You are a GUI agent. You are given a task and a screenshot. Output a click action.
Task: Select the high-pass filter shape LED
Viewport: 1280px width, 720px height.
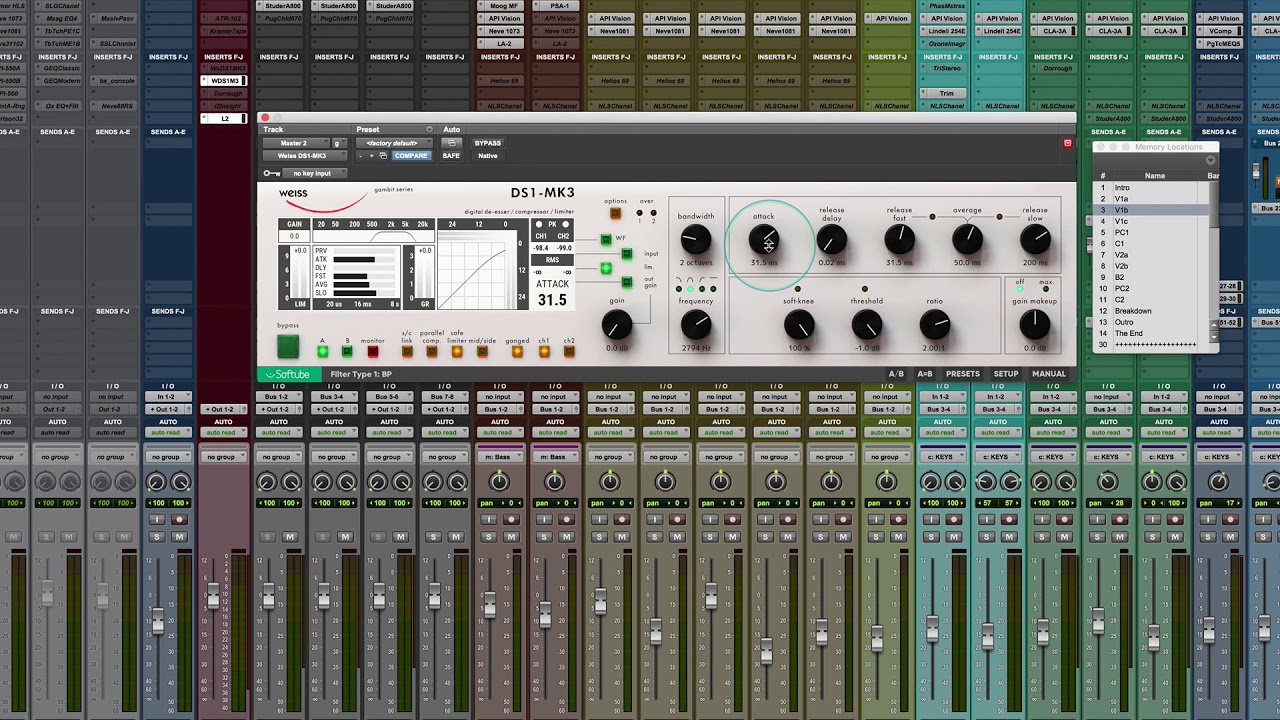click(702, 289)
